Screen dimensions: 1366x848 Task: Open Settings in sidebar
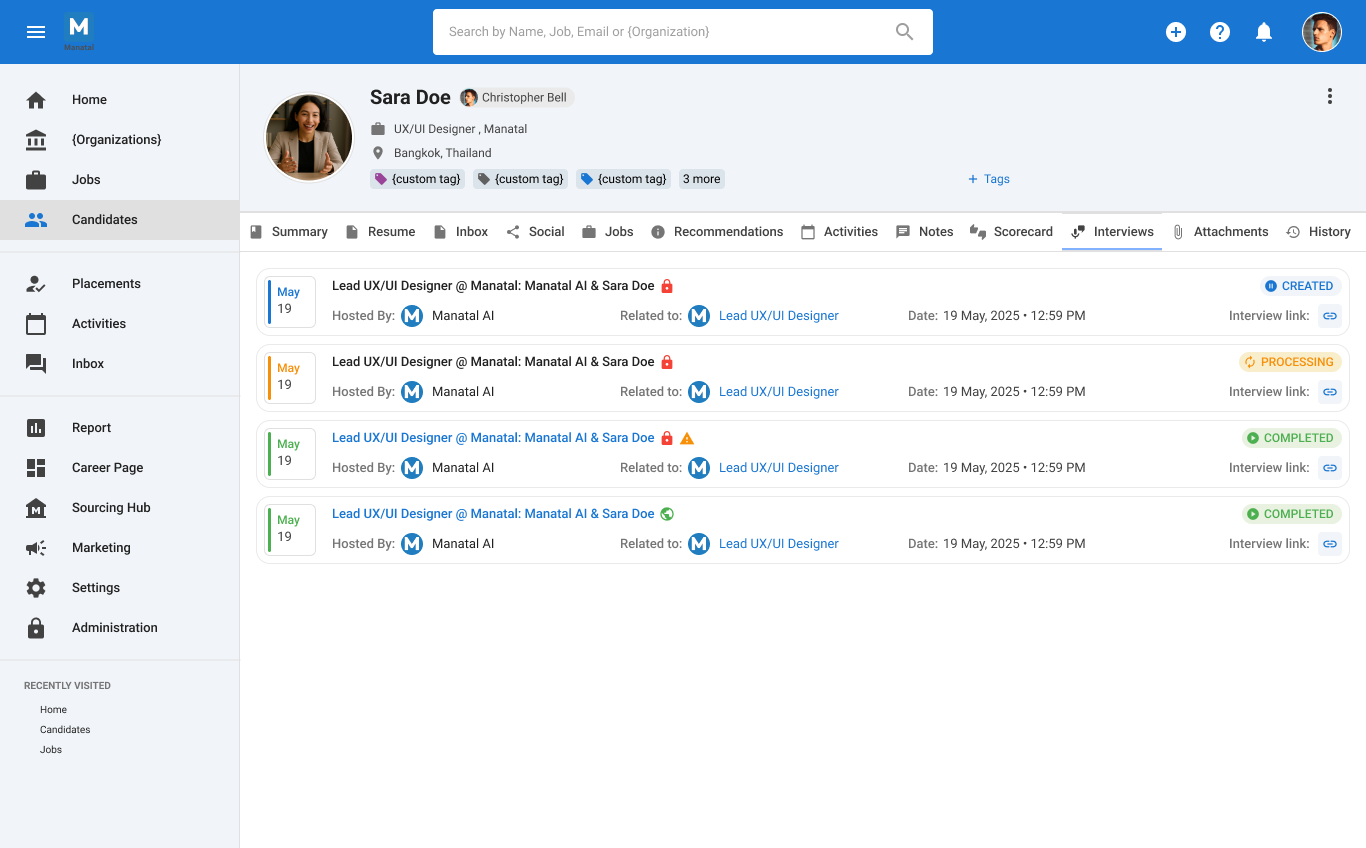(x=120, y=588)
